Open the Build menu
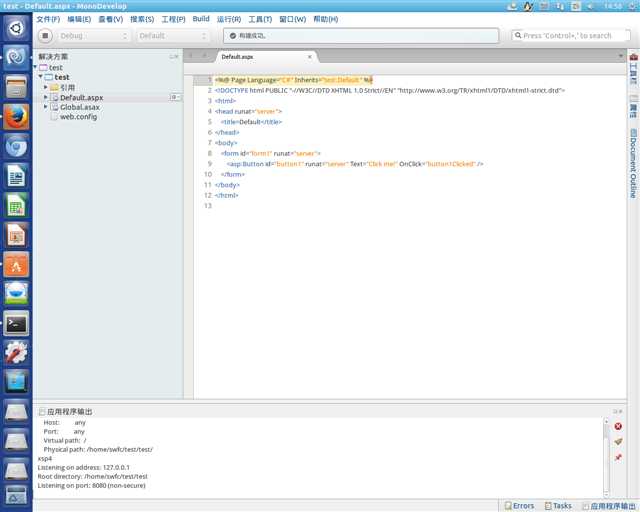 click(201, 19)
